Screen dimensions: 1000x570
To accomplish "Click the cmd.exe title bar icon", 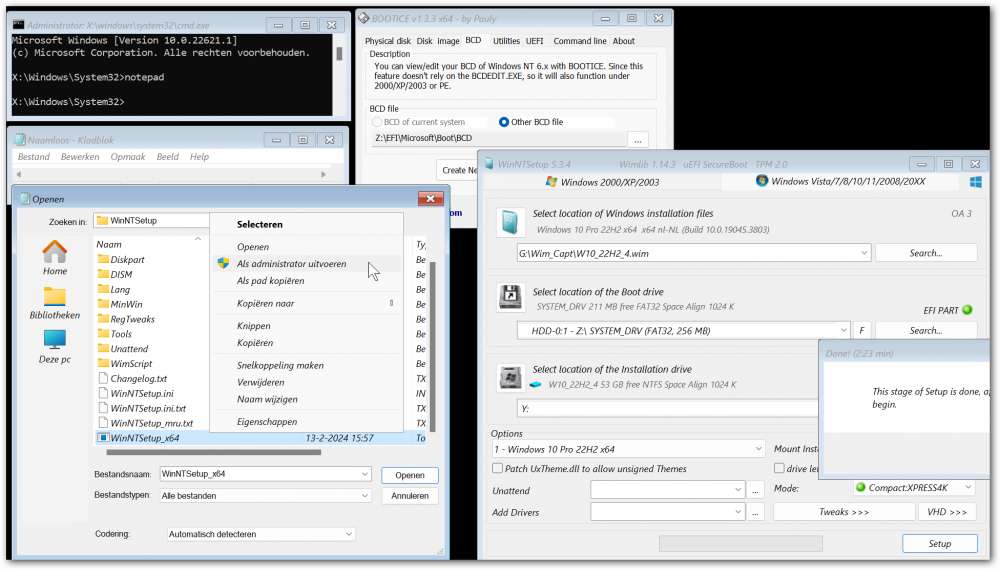I will 18,25.
